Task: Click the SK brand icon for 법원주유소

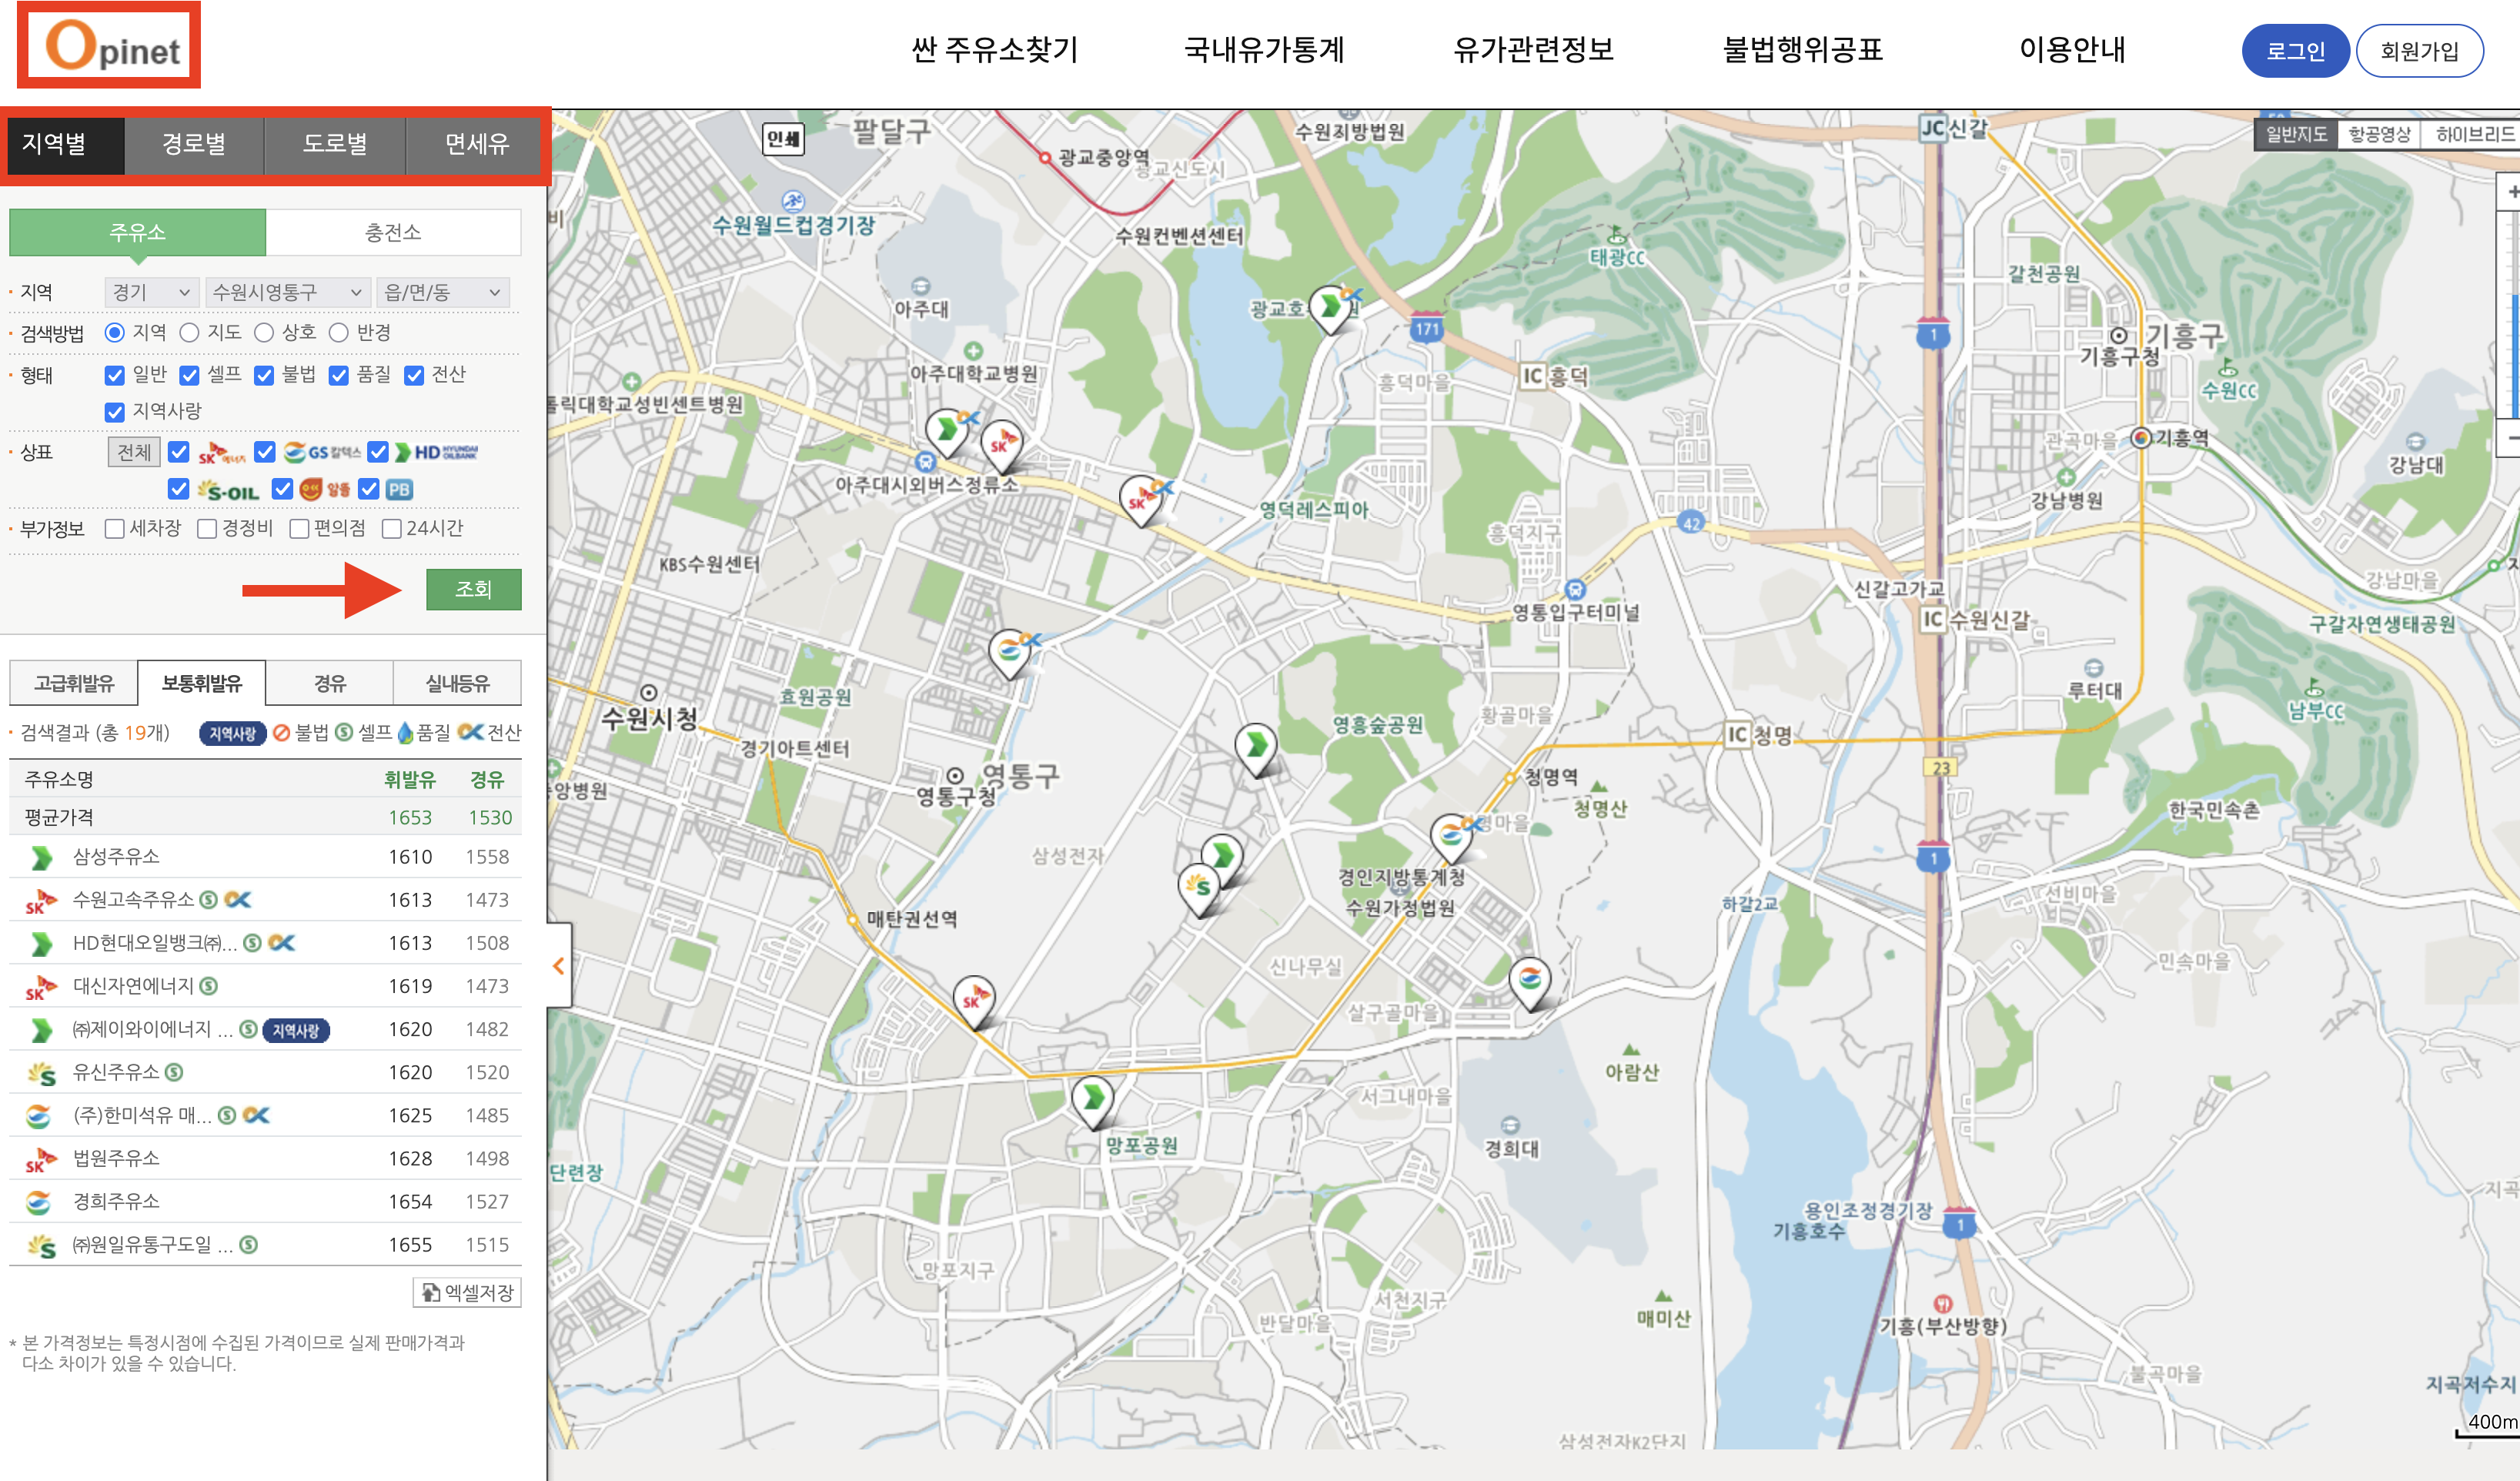Action: (40, 1159)
